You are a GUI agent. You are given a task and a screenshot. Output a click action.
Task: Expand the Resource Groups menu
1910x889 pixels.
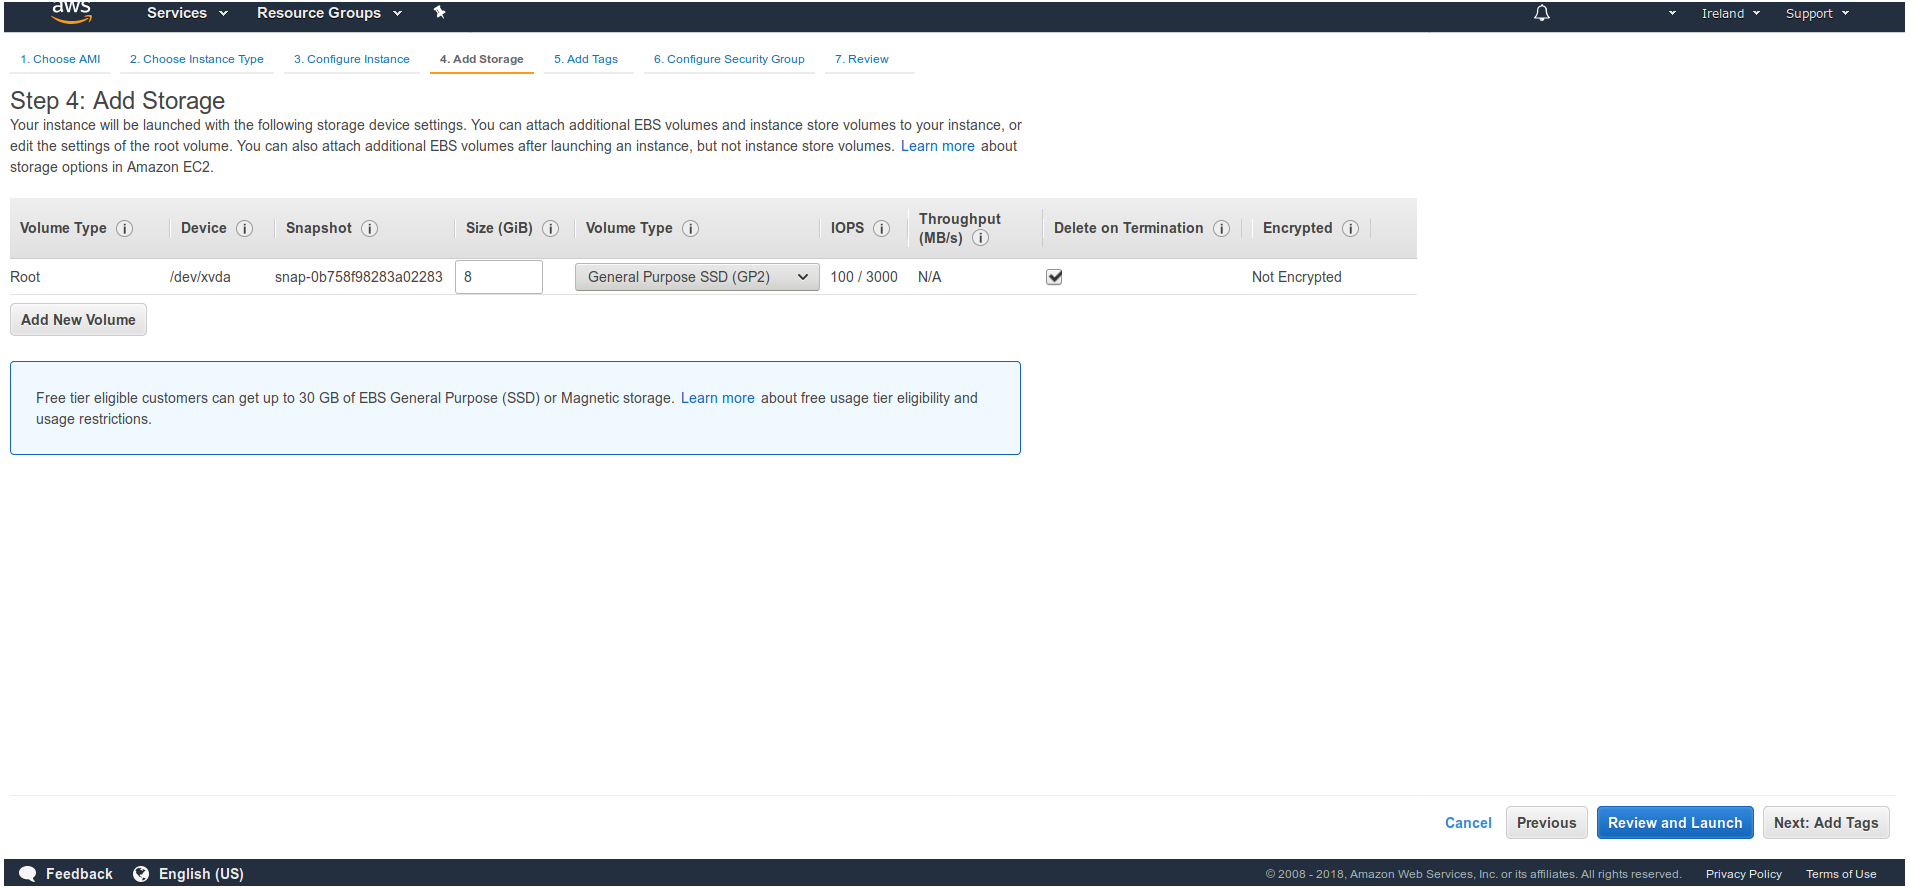click(328, 13)
